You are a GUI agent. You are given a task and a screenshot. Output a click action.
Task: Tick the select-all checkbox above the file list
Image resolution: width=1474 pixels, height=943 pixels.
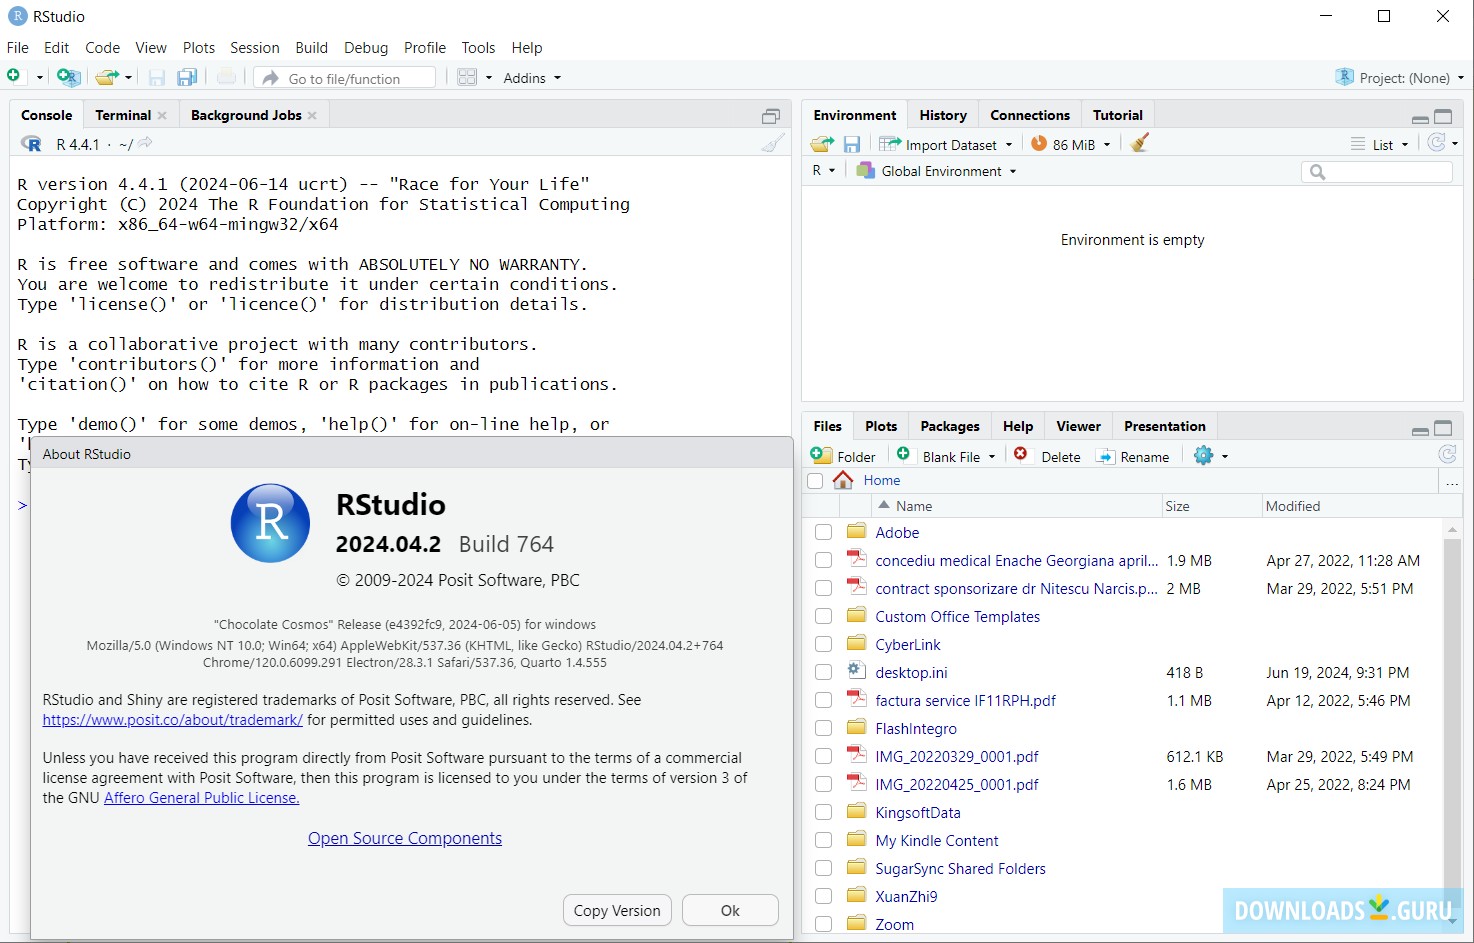click(x=814, y=480)
